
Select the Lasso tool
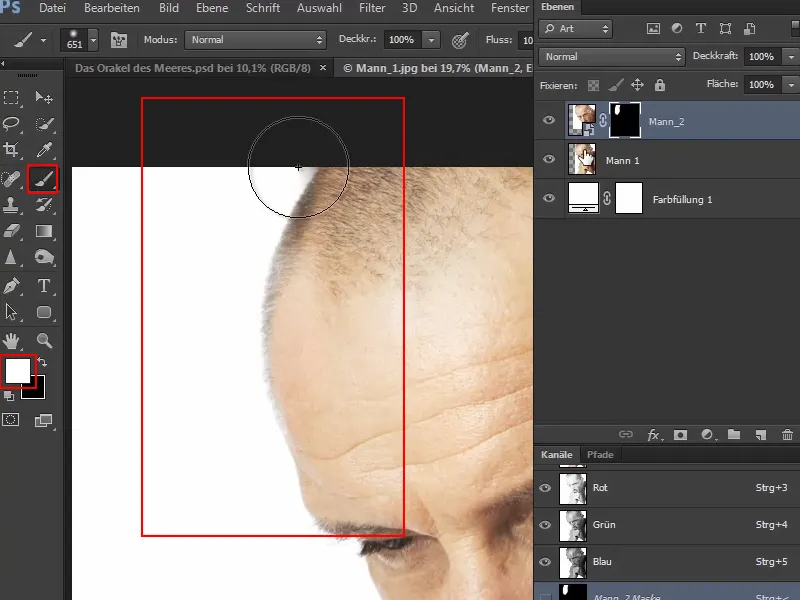click(11, 123)
